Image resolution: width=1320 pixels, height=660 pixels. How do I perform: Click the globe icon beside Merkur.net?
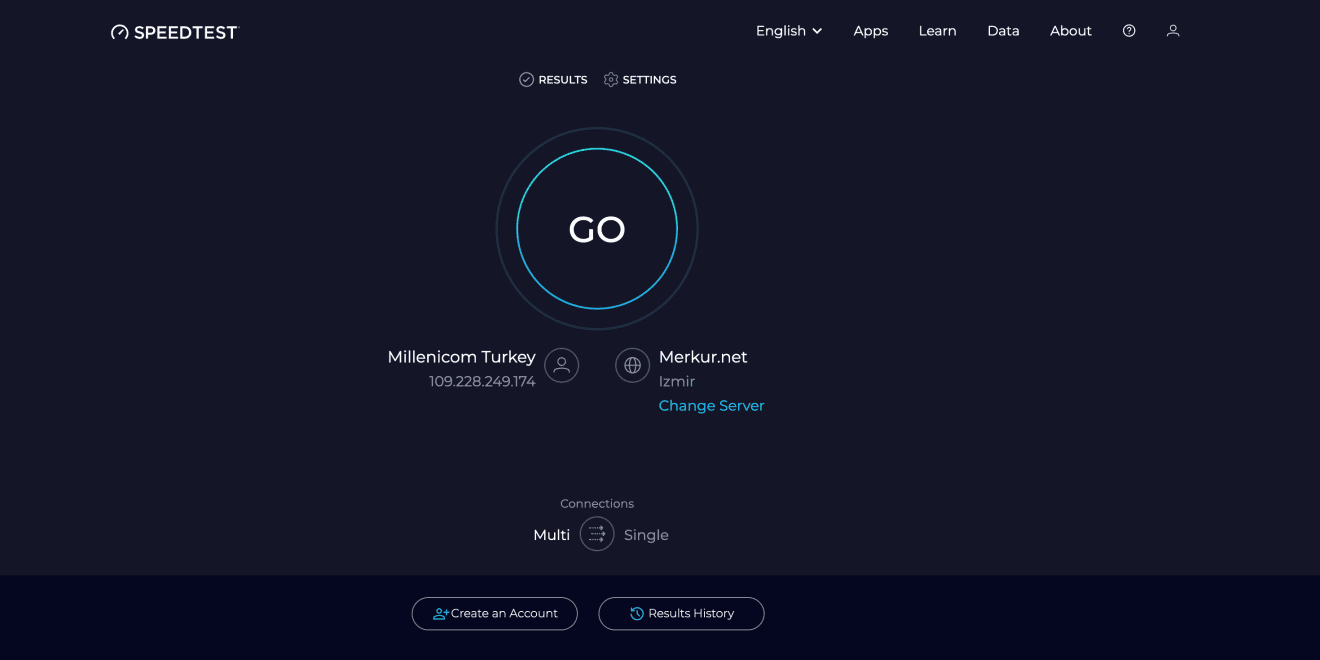pos(632,365)
